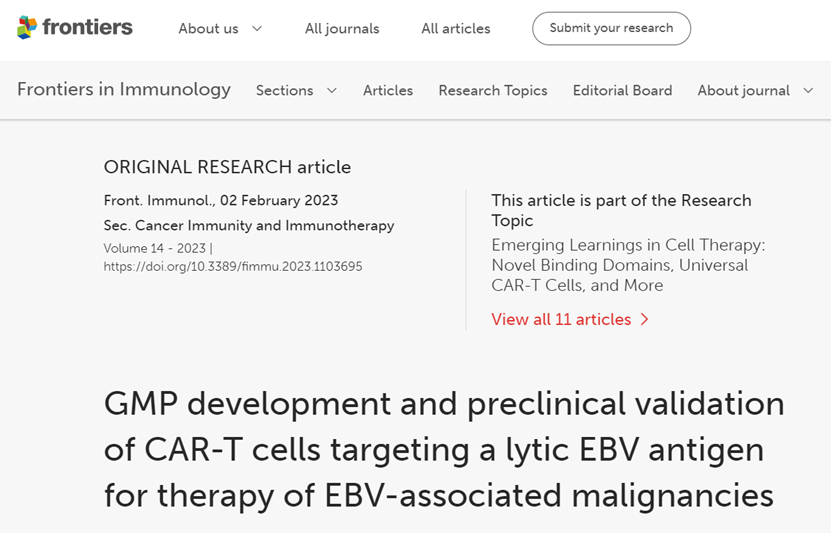
Task: Open All journals menu item
Action: coord(342,29)
